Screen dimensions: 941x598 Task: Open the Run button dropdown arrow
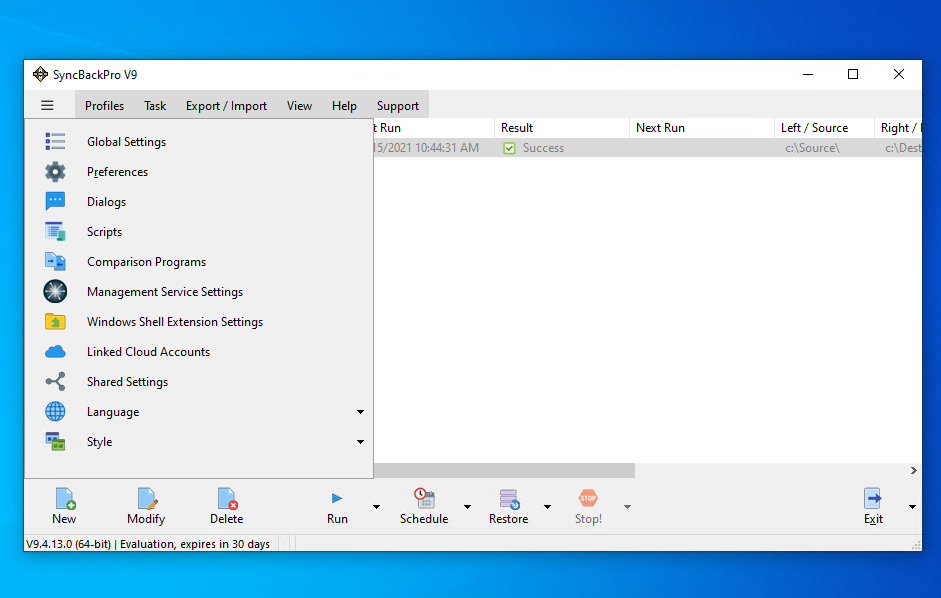376,507
